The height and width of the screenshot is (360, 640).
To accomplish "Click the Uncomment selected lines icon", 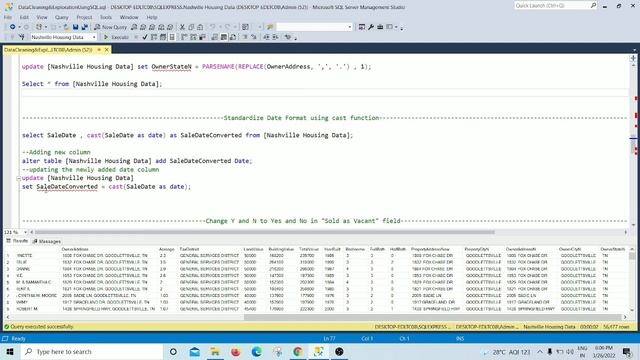I will click(x=254, y=37).
